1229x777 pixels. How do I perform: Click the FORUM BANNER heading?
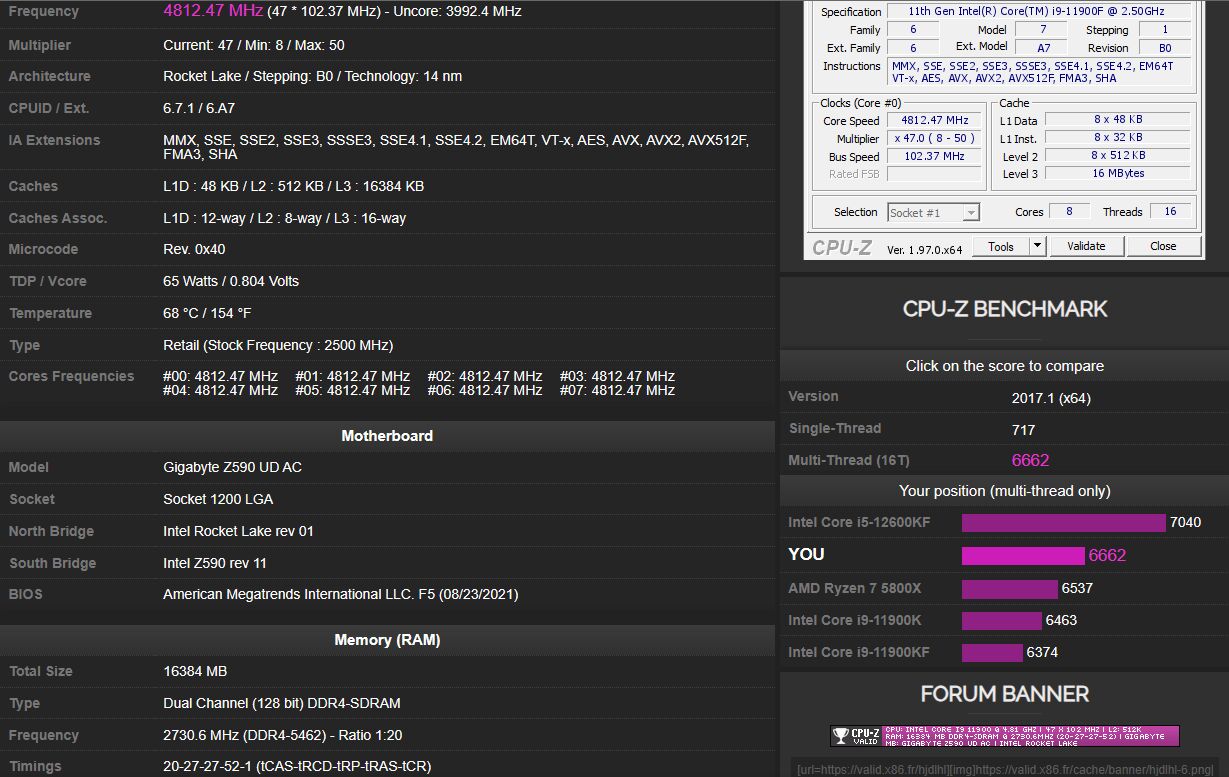tap(1004, 694)
